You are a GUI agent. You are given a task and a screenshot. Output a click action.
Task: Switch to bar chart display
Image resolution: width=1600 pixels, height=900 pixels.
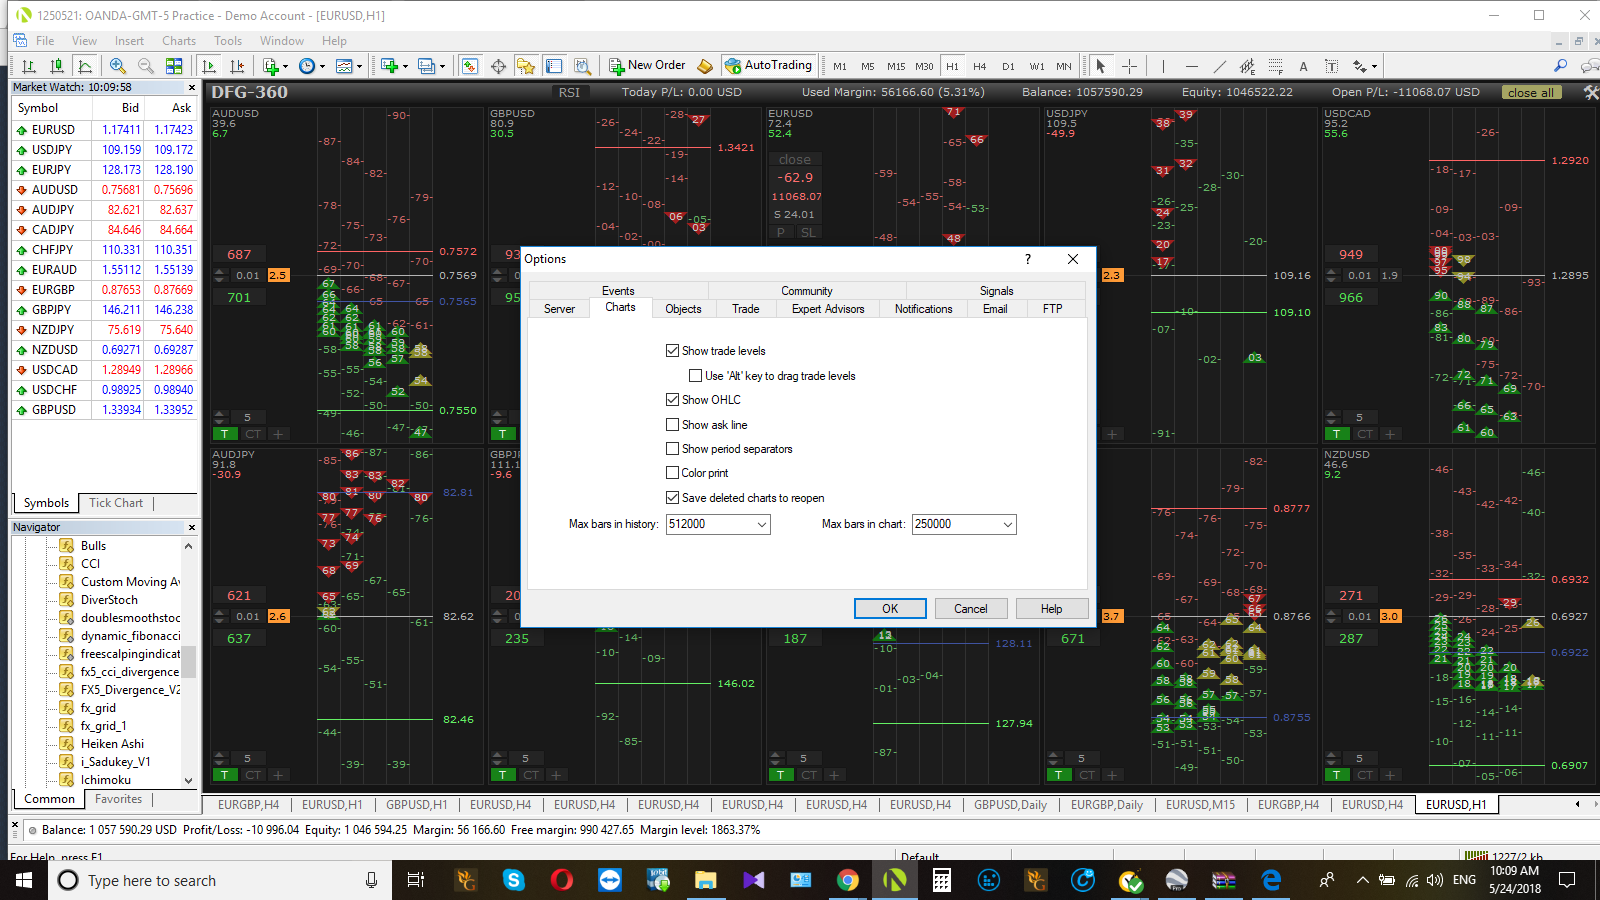pyautogui.click(x=29, y=66)
